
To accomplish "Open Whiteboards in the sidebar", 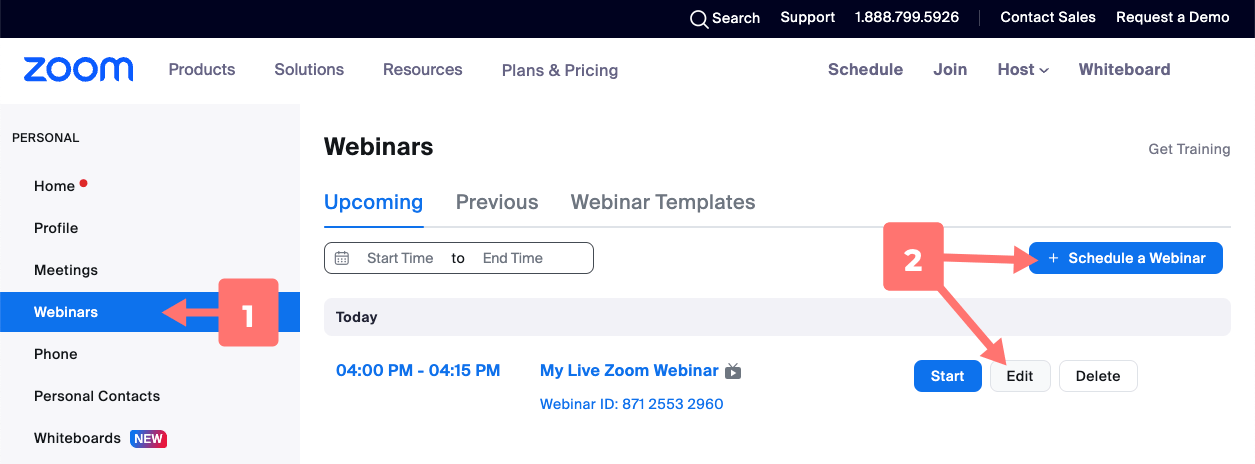I will click(x=77, y=438).
